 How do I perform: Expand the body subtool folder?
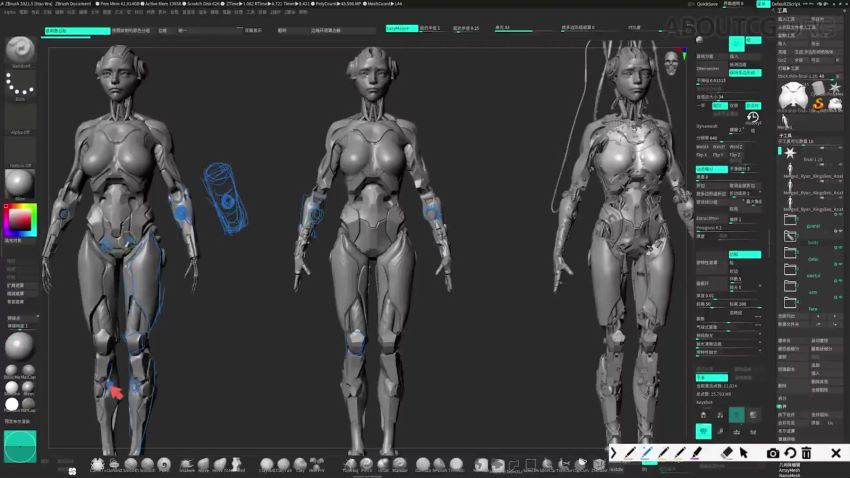[790, 236]
